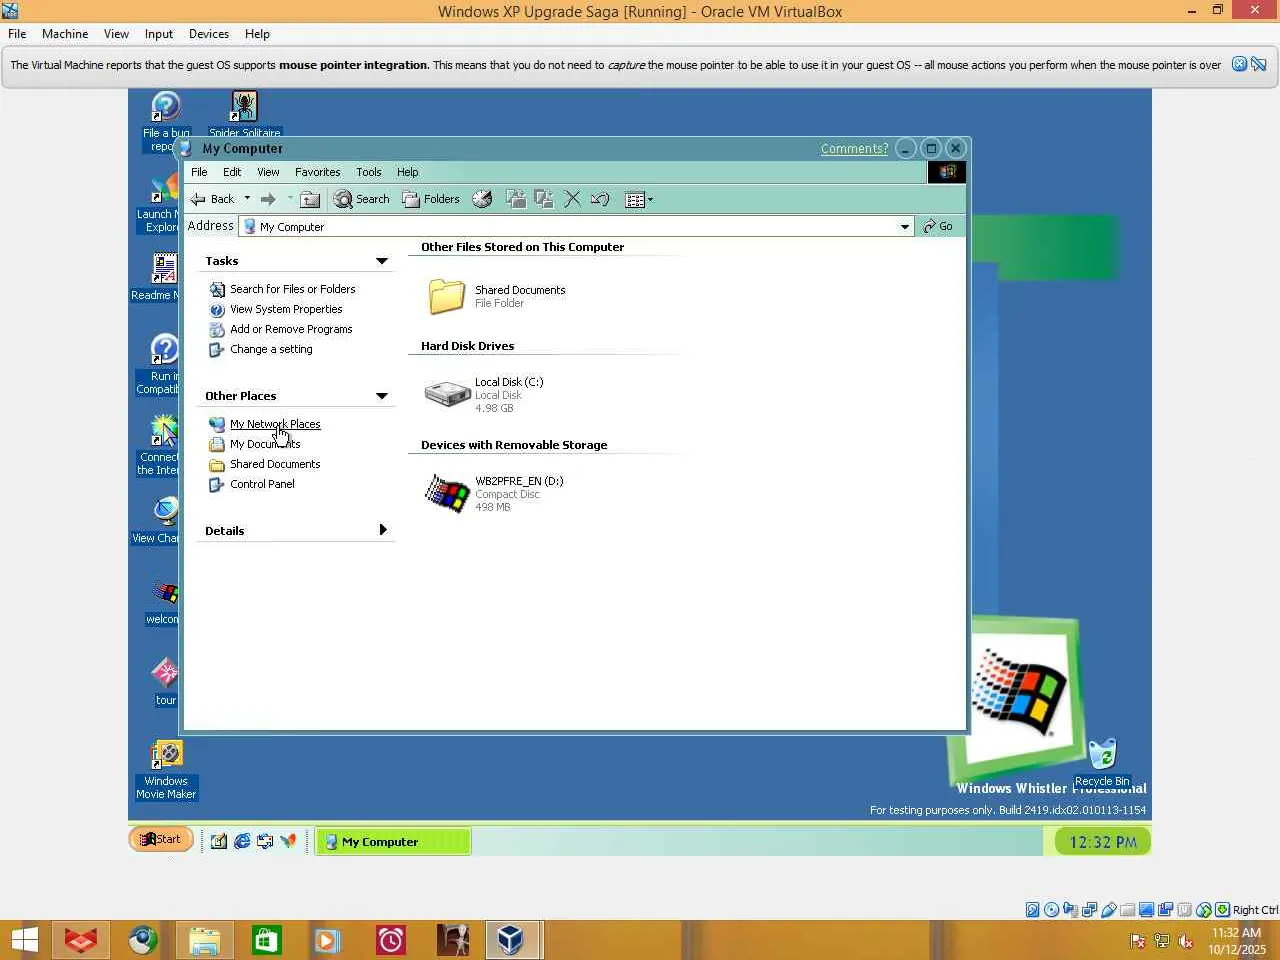The height and width of the screenshot is (960, 1280).
Task: Click the host Windows Start button
Action: coord(25,940)
